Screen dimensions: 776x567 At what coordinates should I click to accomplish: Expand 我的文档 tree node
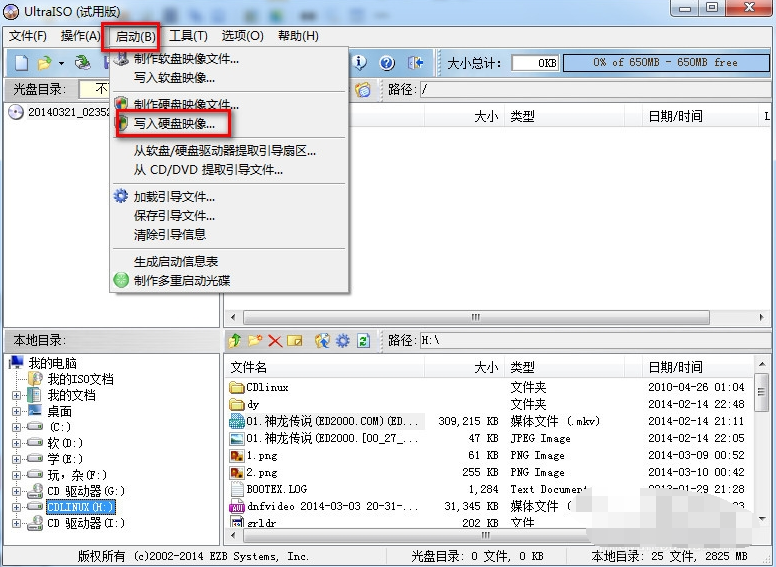click(16, 395)
